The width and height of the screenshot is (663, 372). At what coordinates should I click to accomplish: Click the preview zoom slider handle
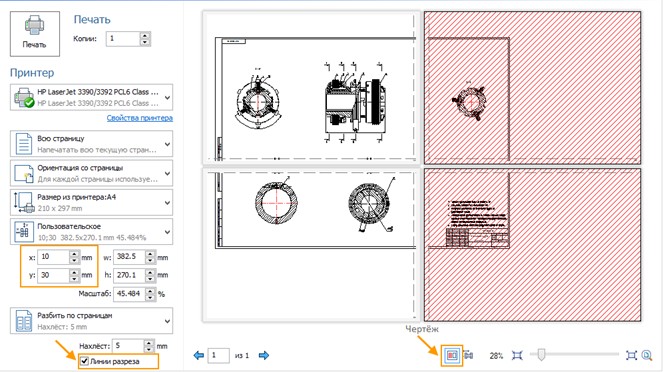[x=541, y=355]
